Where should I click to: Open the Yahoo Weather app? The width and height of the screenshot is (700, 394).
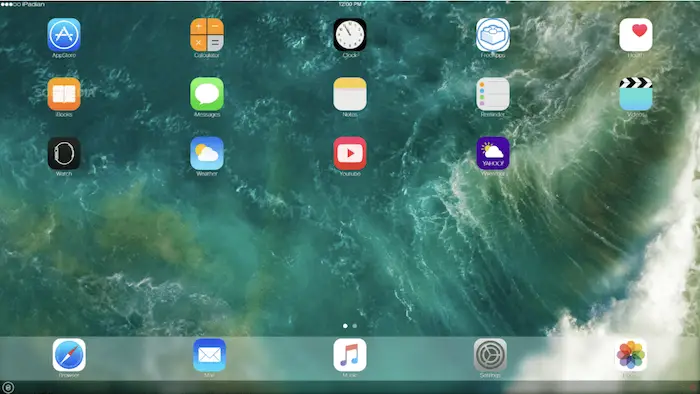pos(493,153)
